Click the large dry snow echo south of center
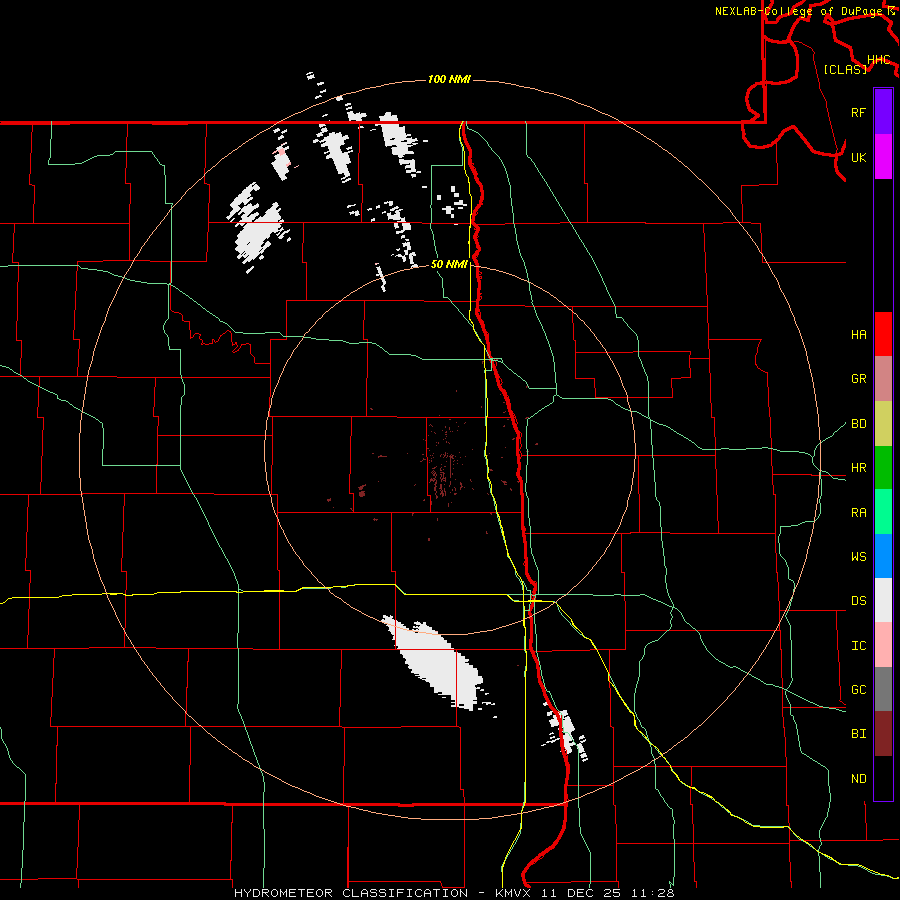The image size is (900, 900). [436, 663]
